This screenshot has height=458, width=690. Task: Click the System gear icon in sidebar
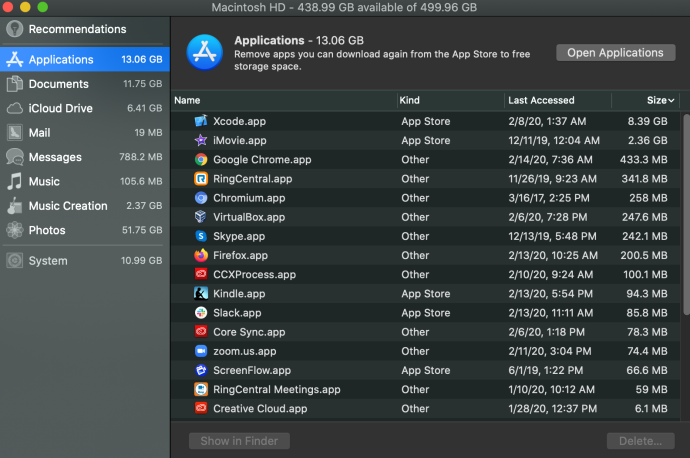coord(15,260)
